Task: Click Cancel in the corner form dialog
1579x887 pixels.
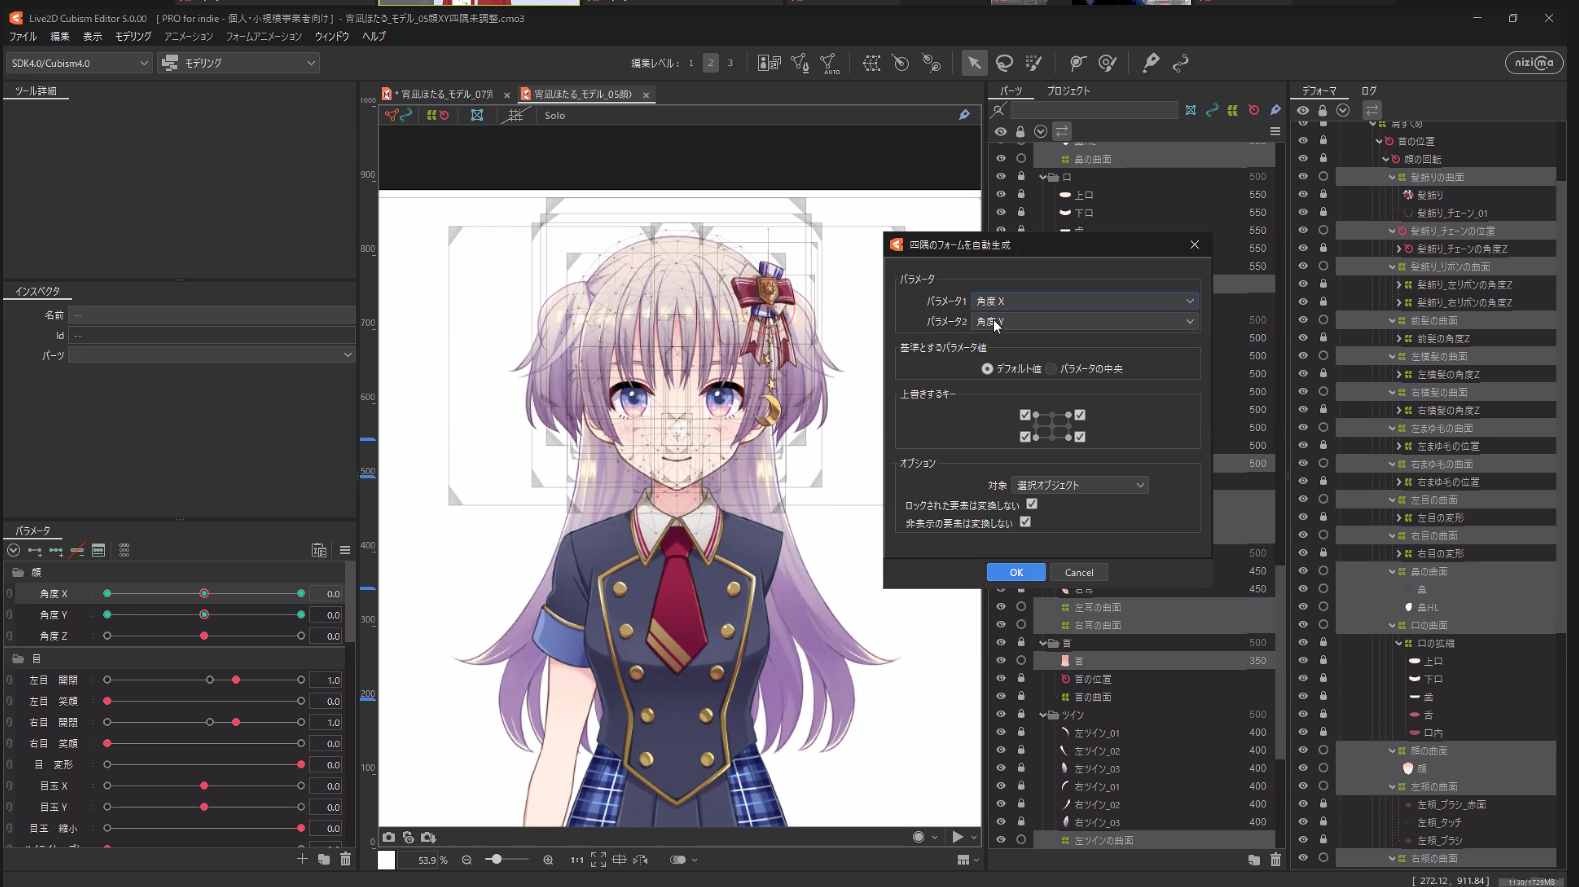Action: pos(1079,572)
